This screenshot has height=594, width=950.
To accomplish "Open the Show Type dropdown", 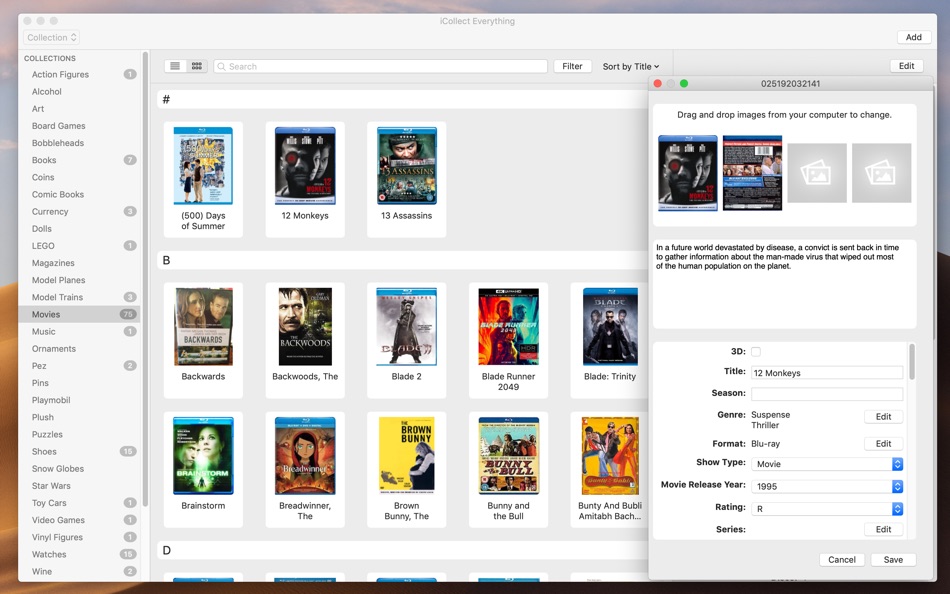I will [827, 464].
